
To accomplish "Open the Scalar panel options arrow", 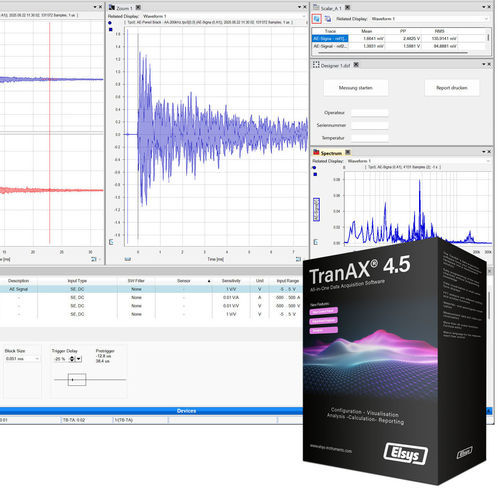I will pyautogui.click(x=484, y=7).
